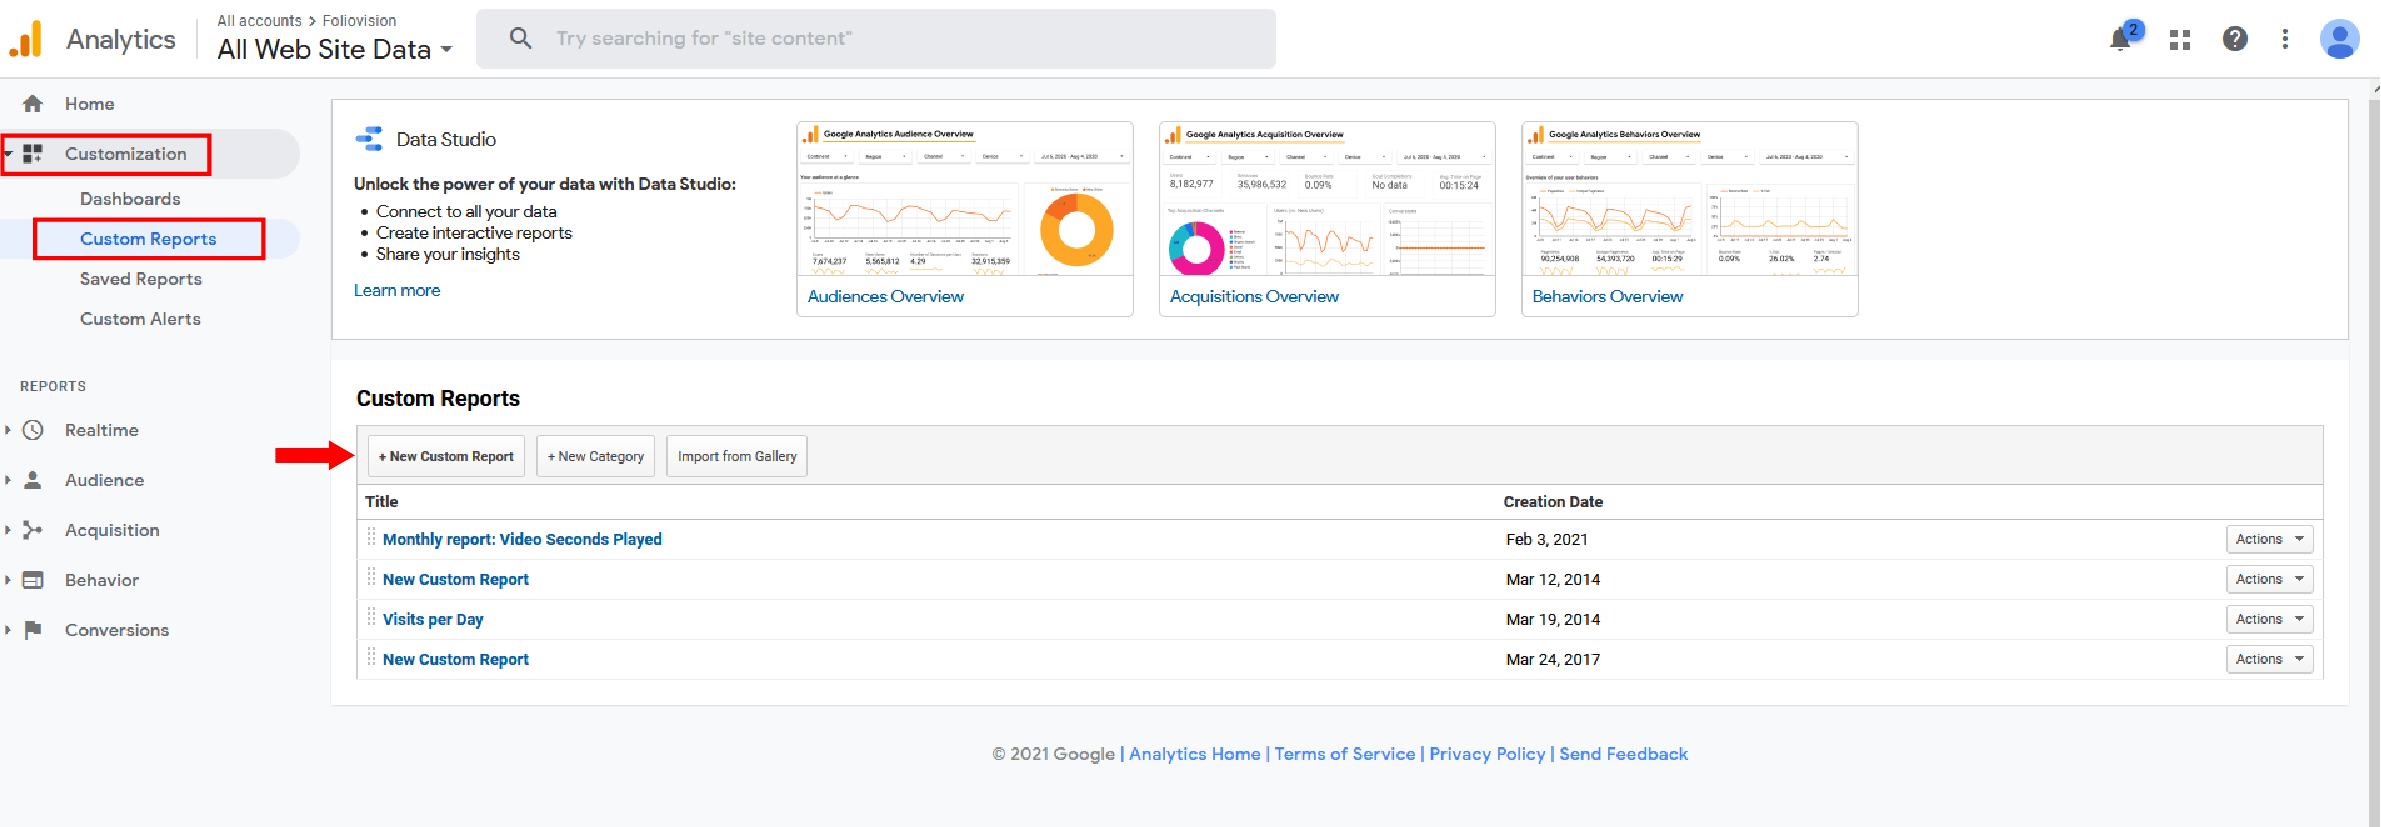Expand the Acquisition reports section
The image size is (2381, 827).
(8, 530)
